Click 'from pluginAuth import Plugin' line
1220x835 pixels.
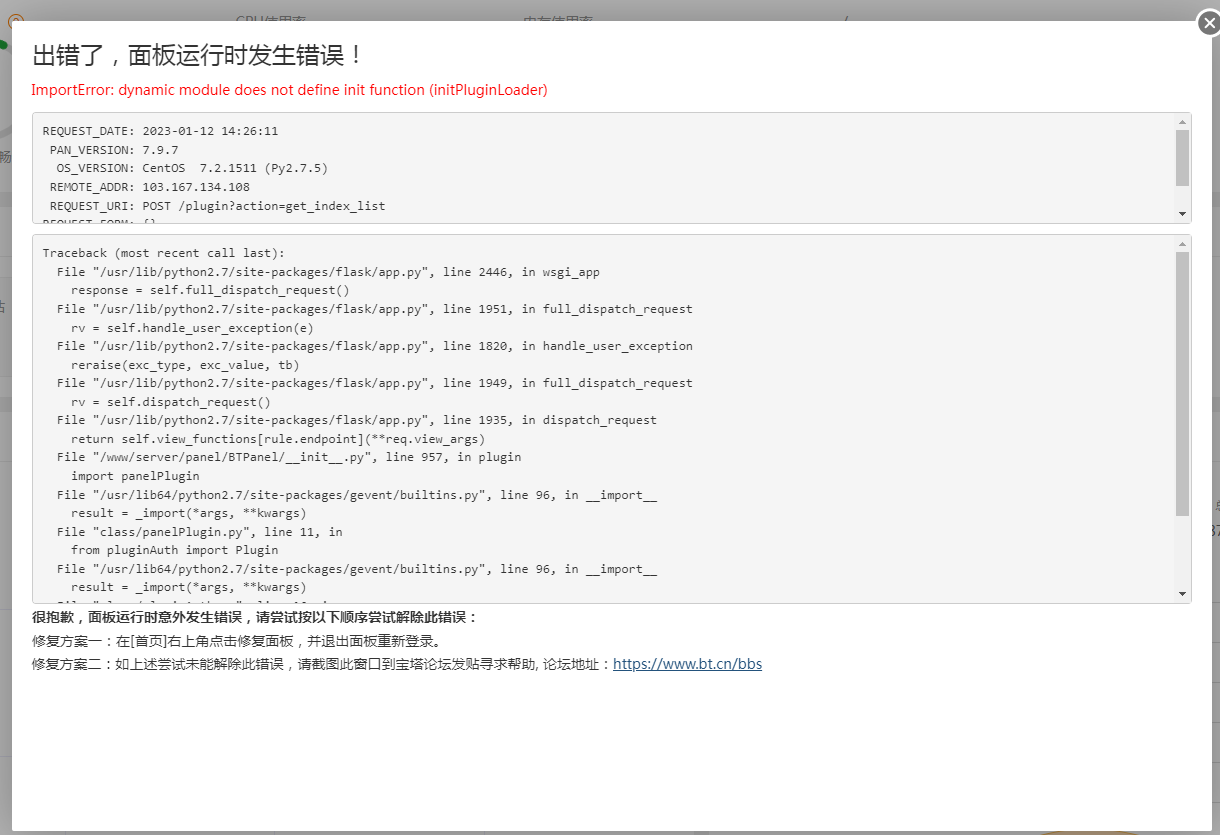(174, 549)
